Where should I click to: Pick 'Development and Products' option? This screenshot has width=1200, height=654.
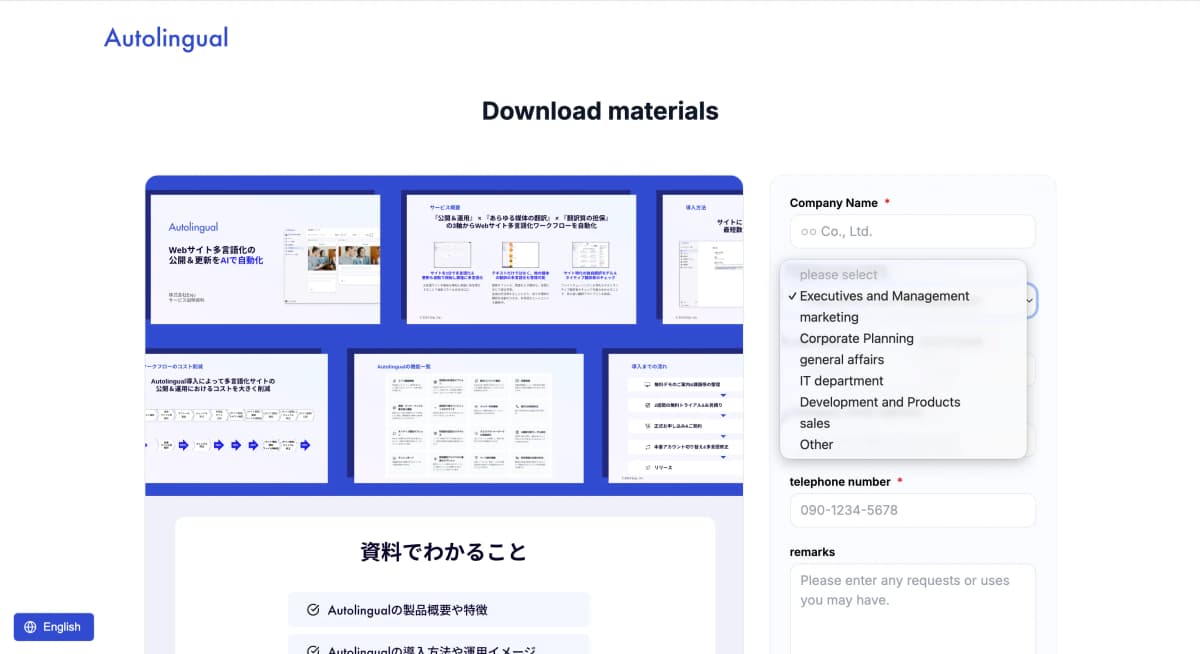tap(903, 402)
